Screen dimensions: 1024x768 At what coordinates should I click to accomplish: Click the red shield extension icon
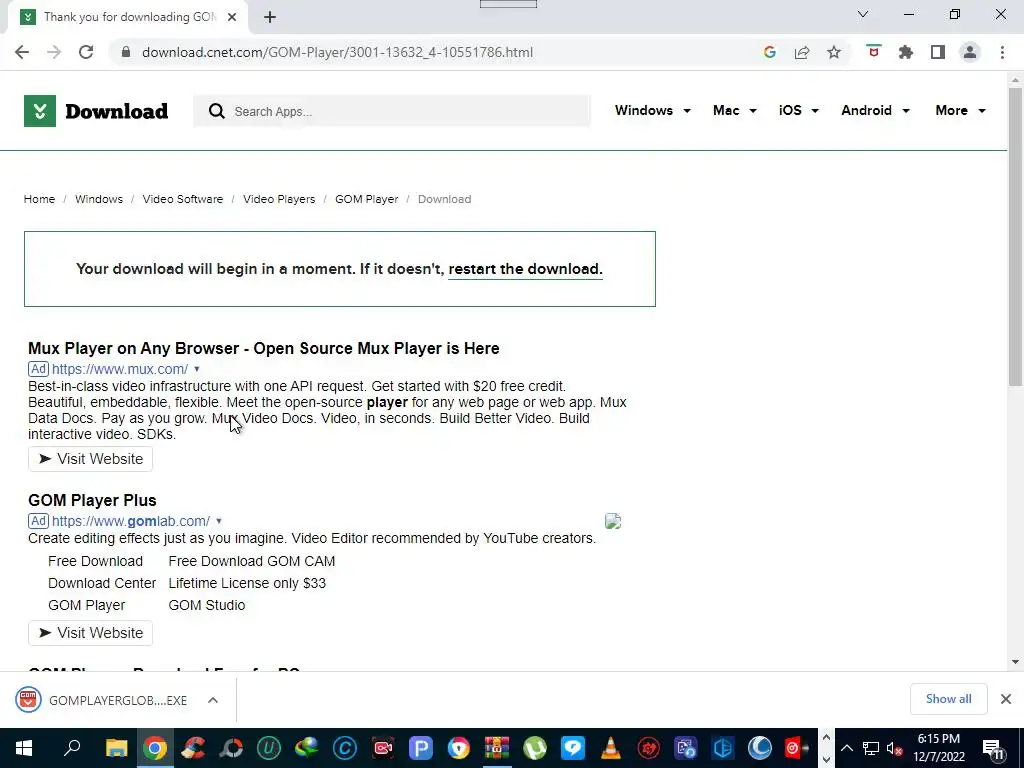point(874,52)
